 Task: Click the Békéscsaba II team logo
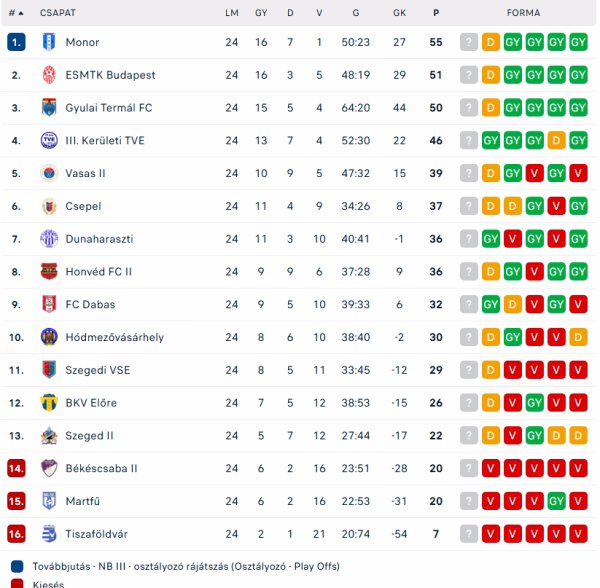(x=49, y=468)
